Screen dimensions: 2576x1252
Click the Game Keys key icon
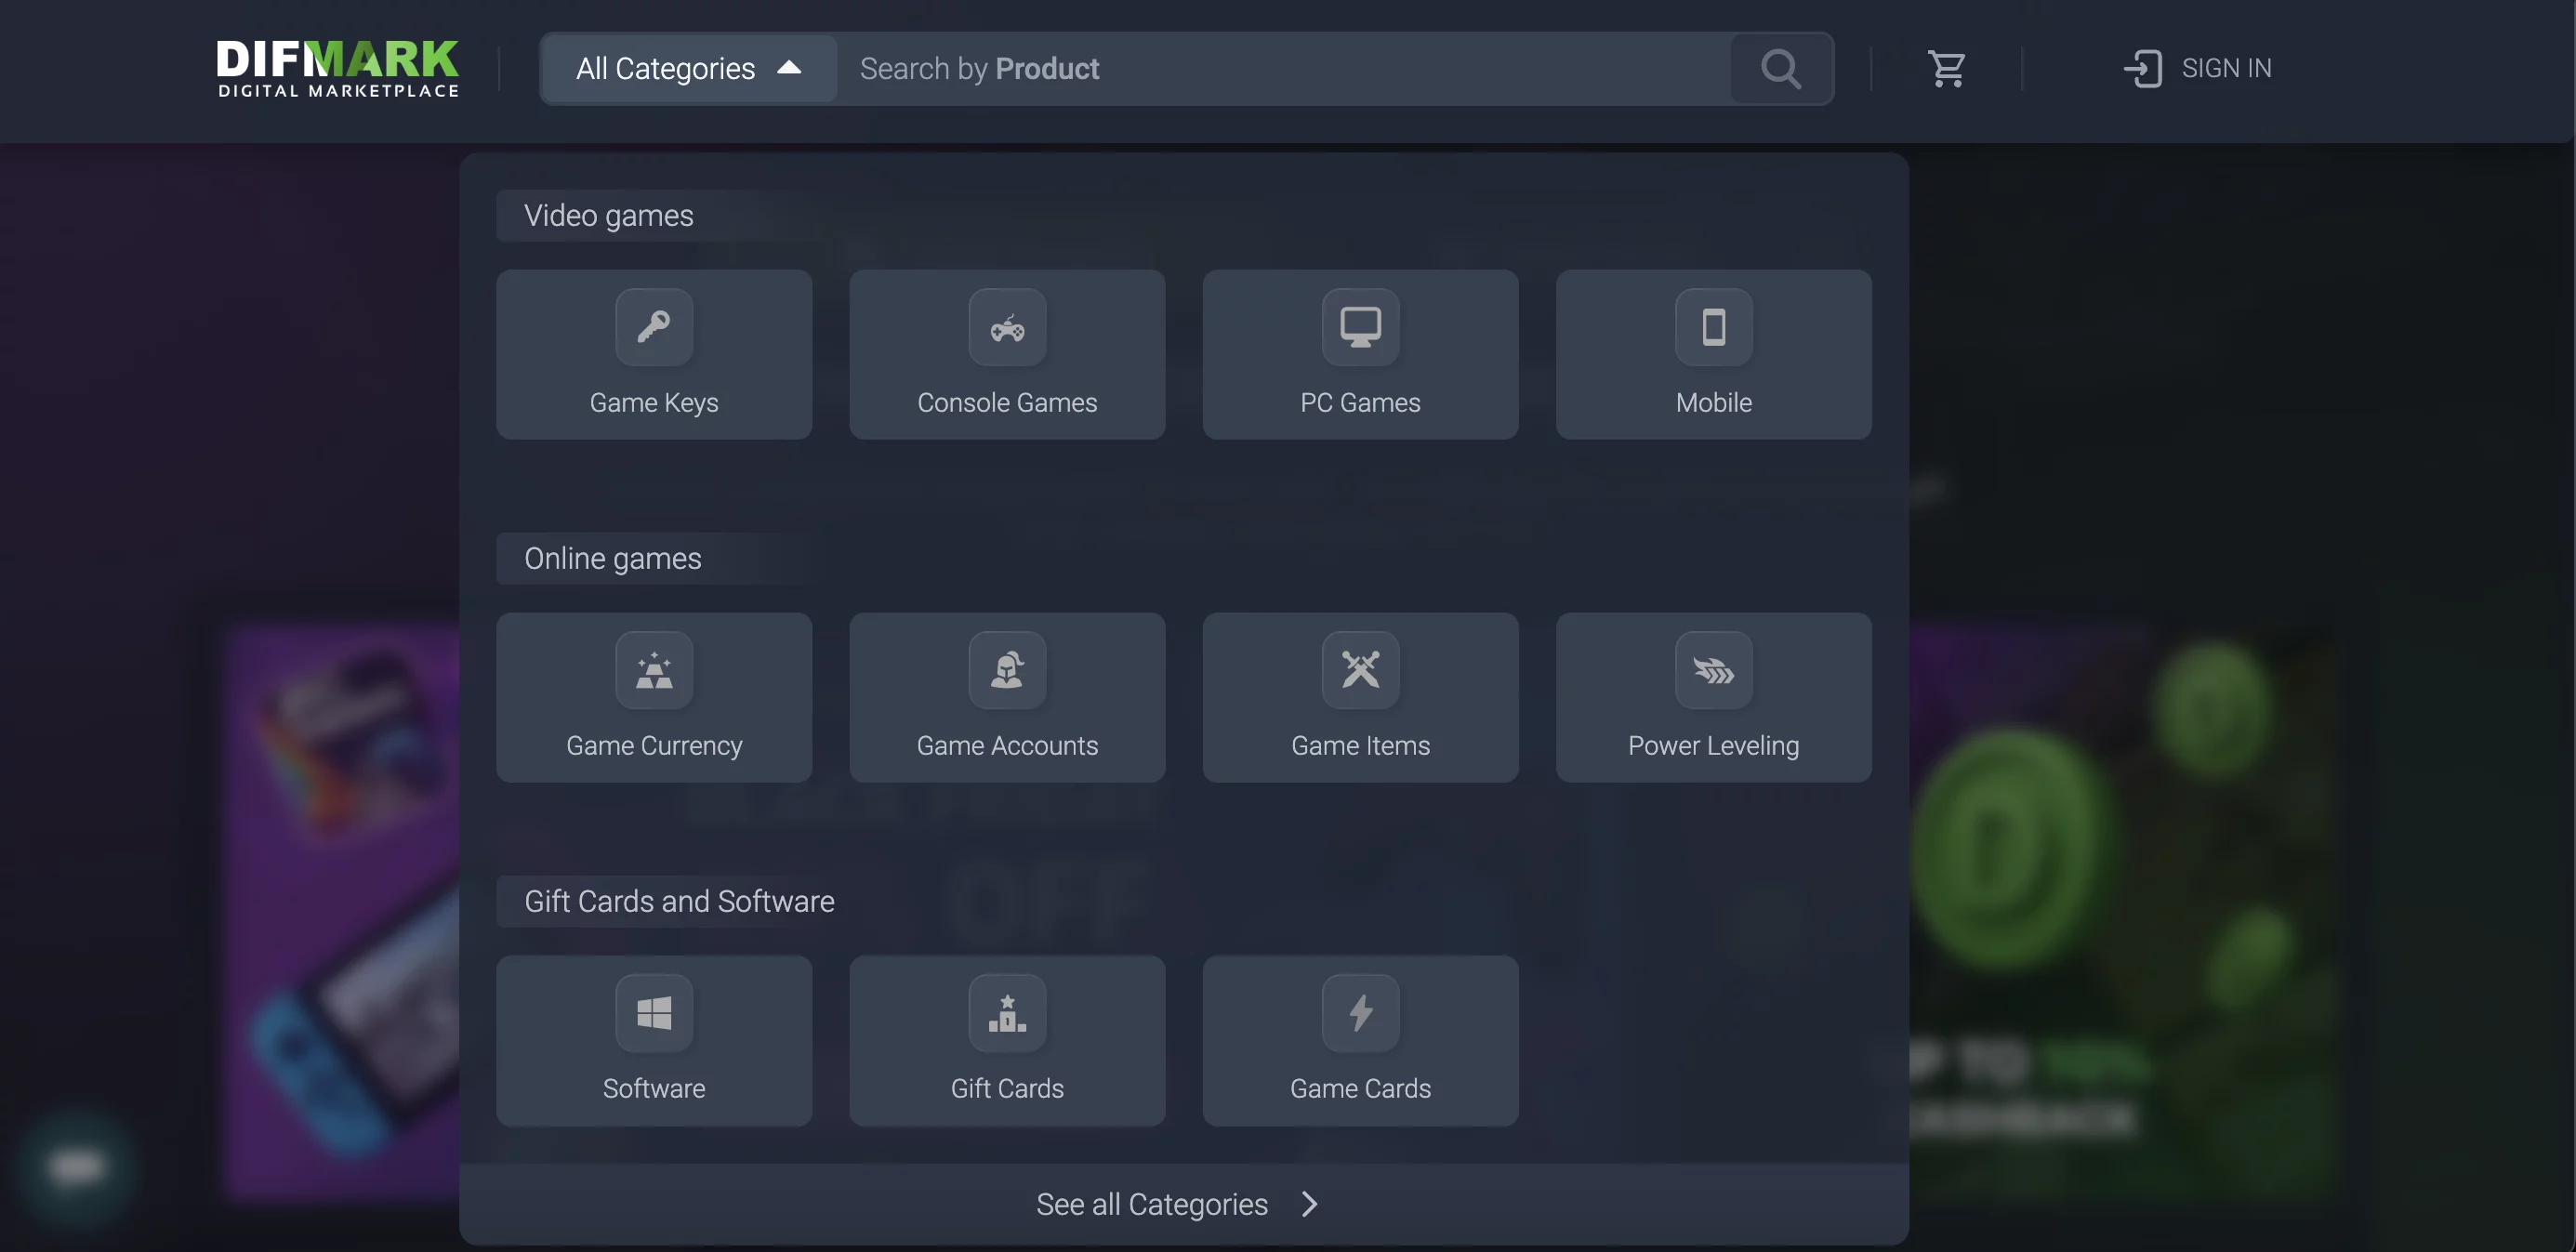point(654,327)
